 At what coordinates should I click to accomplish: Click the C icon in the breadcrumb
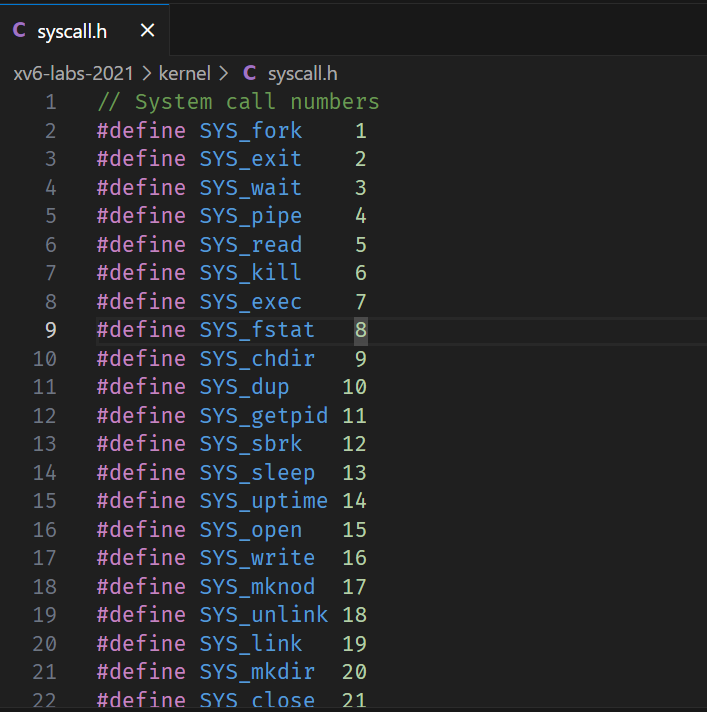(249, 73)
